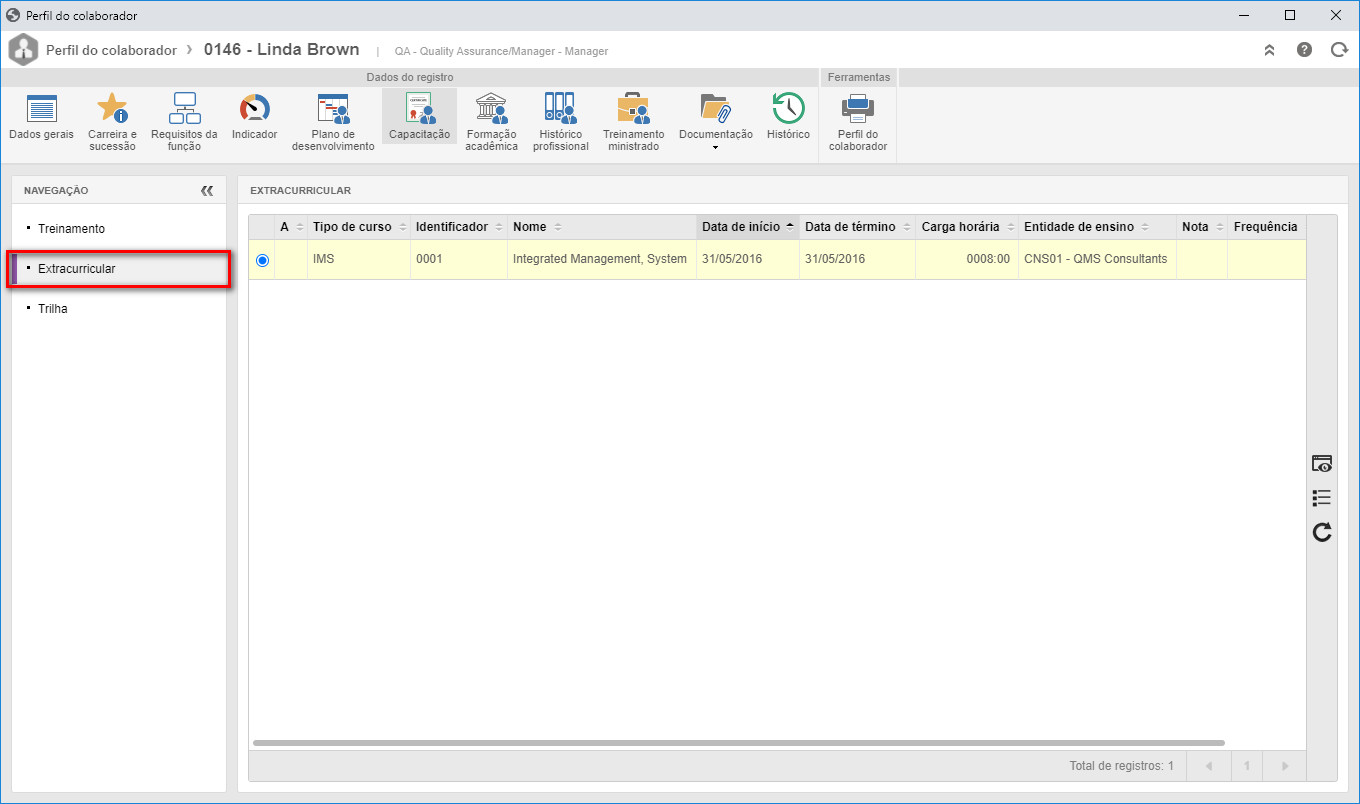Image resolution: width=1360 pixels, height=804 pixels.
Task: Refresh the profile with top-right reload icon
Action: click(1339, 49)
